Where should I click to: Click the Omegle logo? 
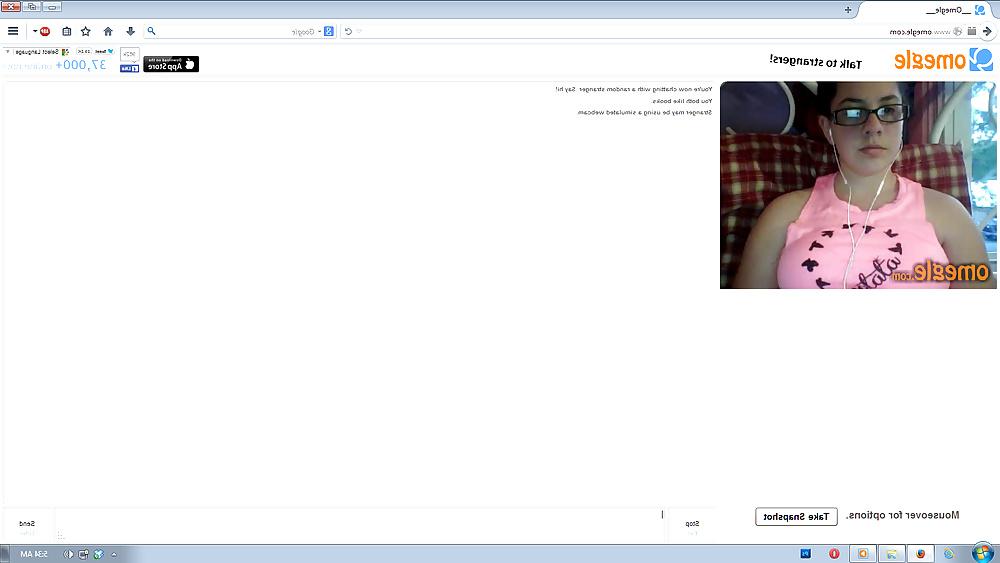(943, 60)
